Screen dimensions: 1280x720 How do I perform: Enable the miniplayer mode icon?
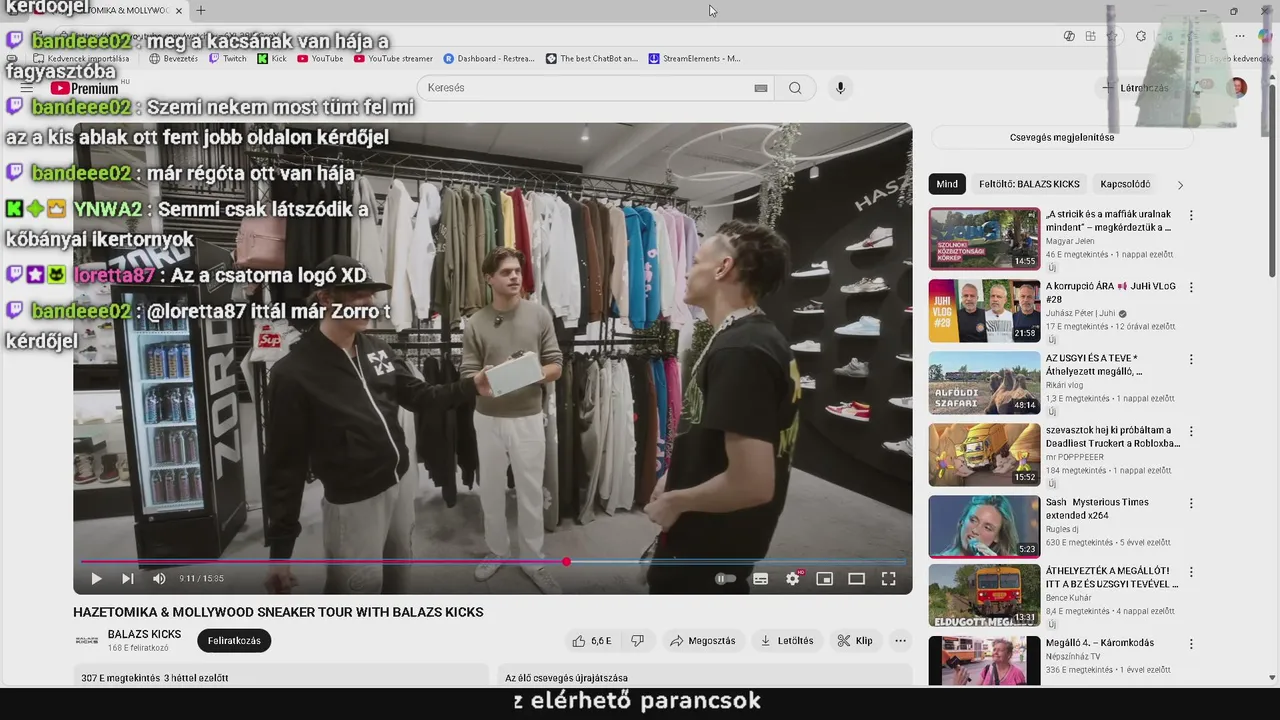coord(825,578)
